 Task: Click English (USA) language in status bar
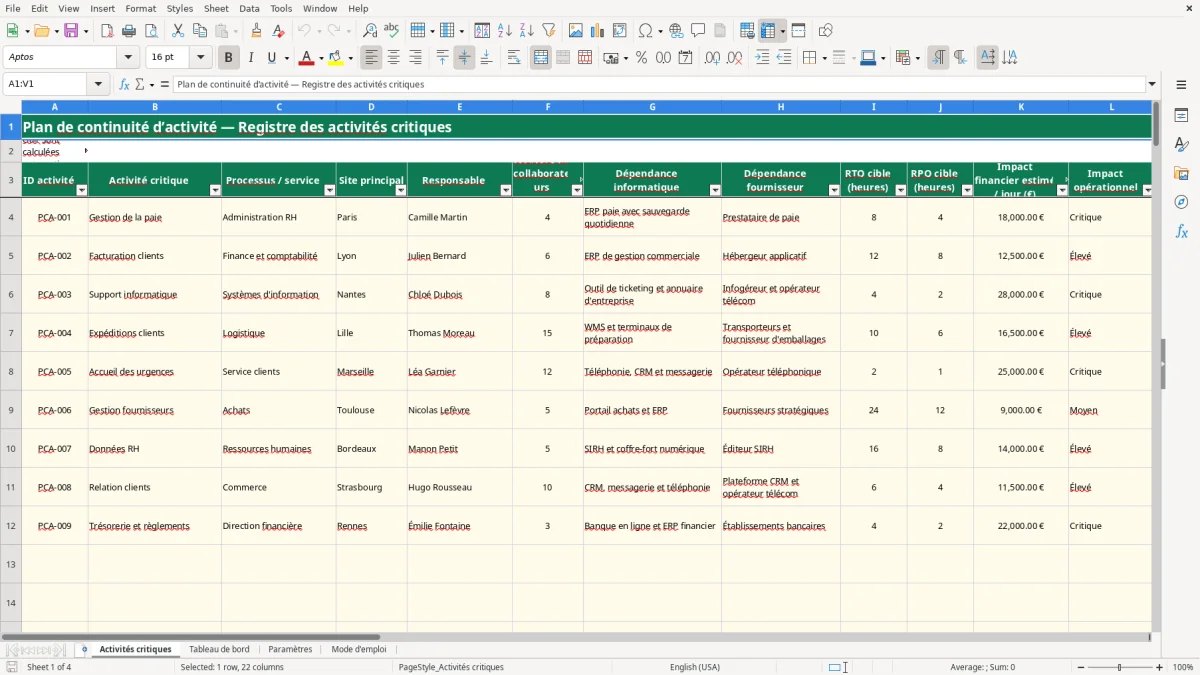click(695, 667)
